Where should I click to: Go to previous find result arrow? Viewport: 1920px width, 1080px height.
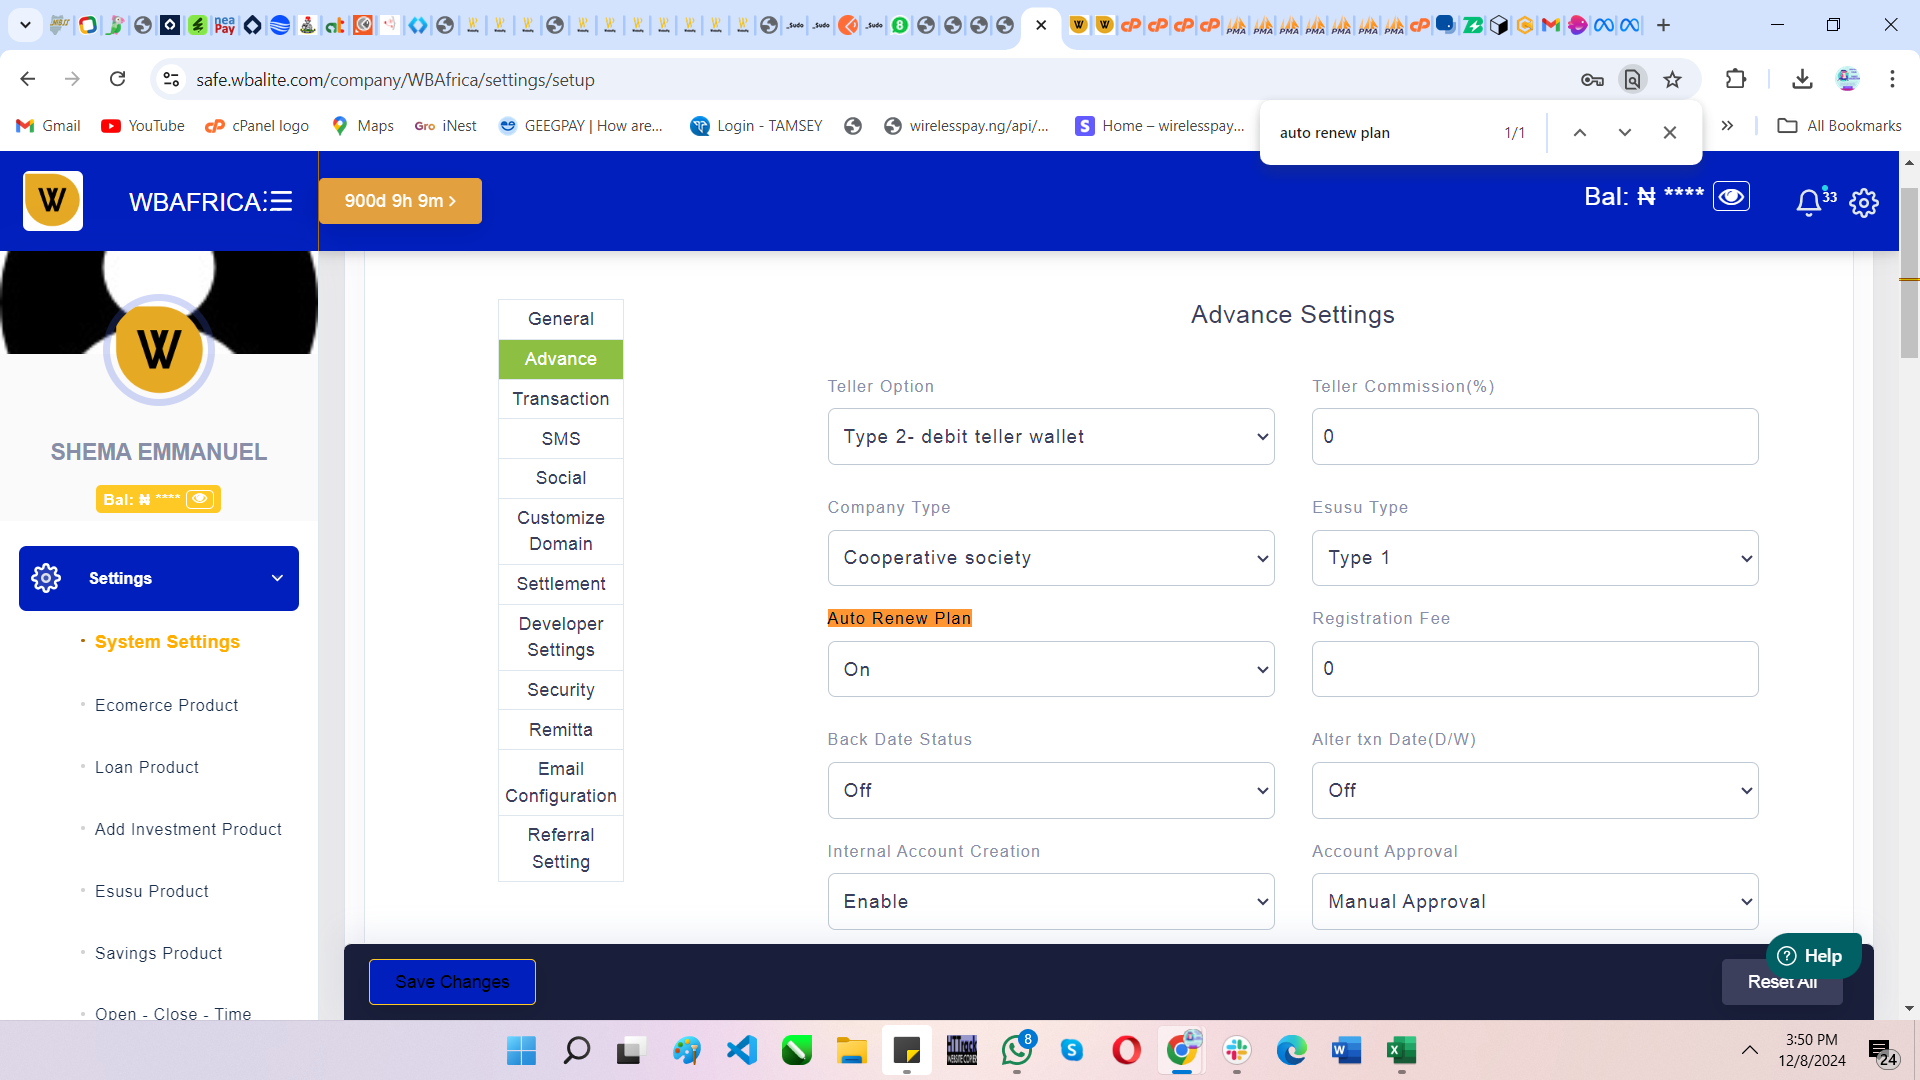pyautogui.click(x=1579, y=132)
